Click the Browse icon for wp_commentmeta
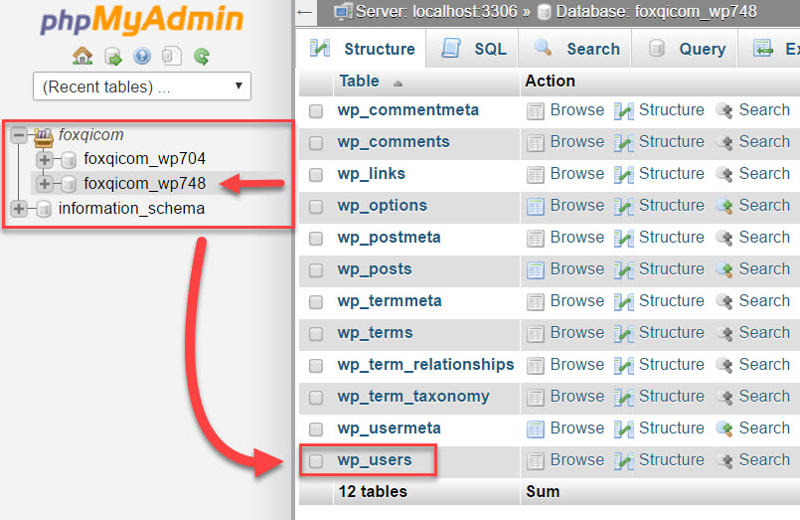Viewport: 800px width, 520px height. coord(535,111)
